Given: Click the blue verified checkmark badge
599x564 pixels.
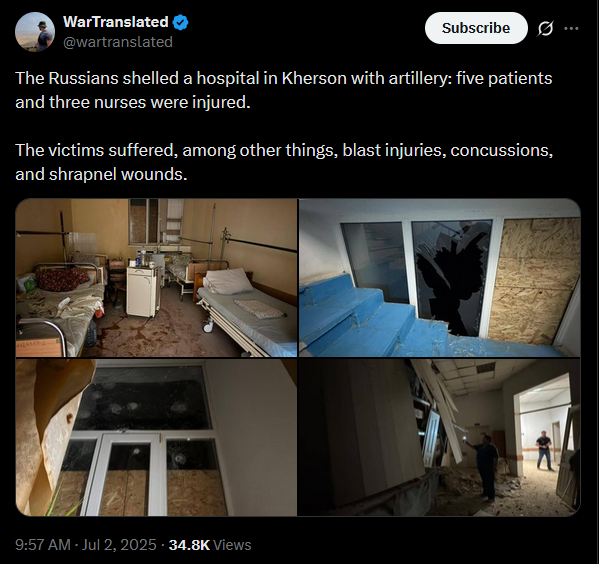Looking at the screenshot, I should [180, 22].
